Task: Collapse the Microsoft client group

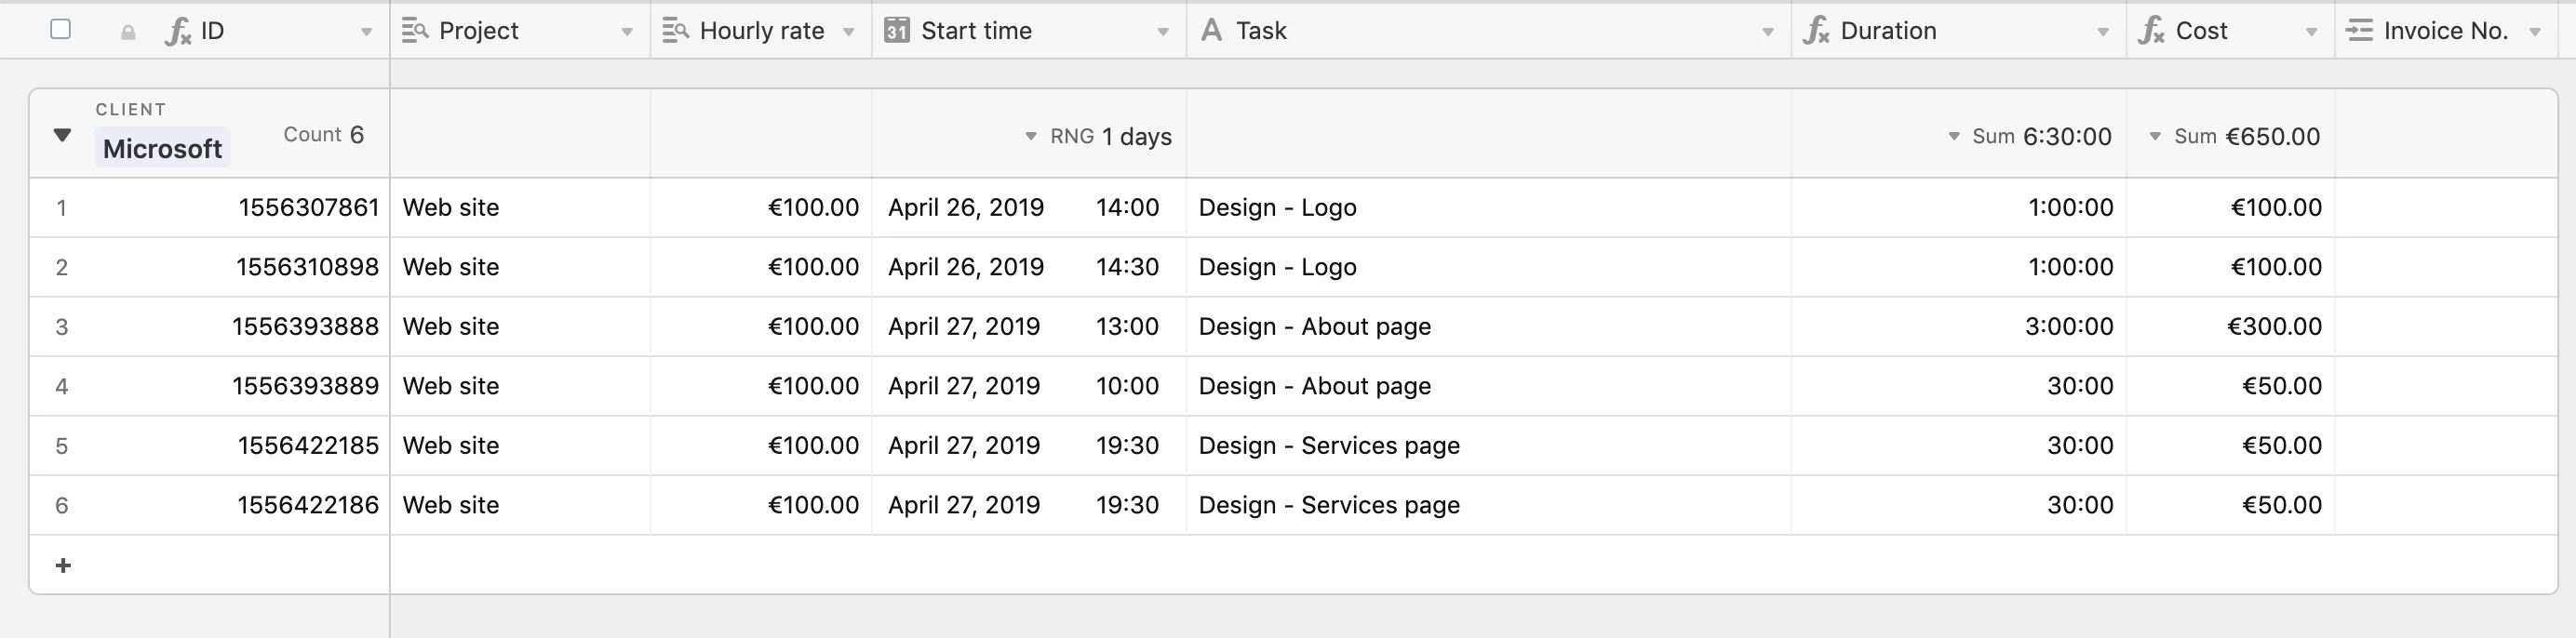Action: pyautogui.click(x=62, y=135)
